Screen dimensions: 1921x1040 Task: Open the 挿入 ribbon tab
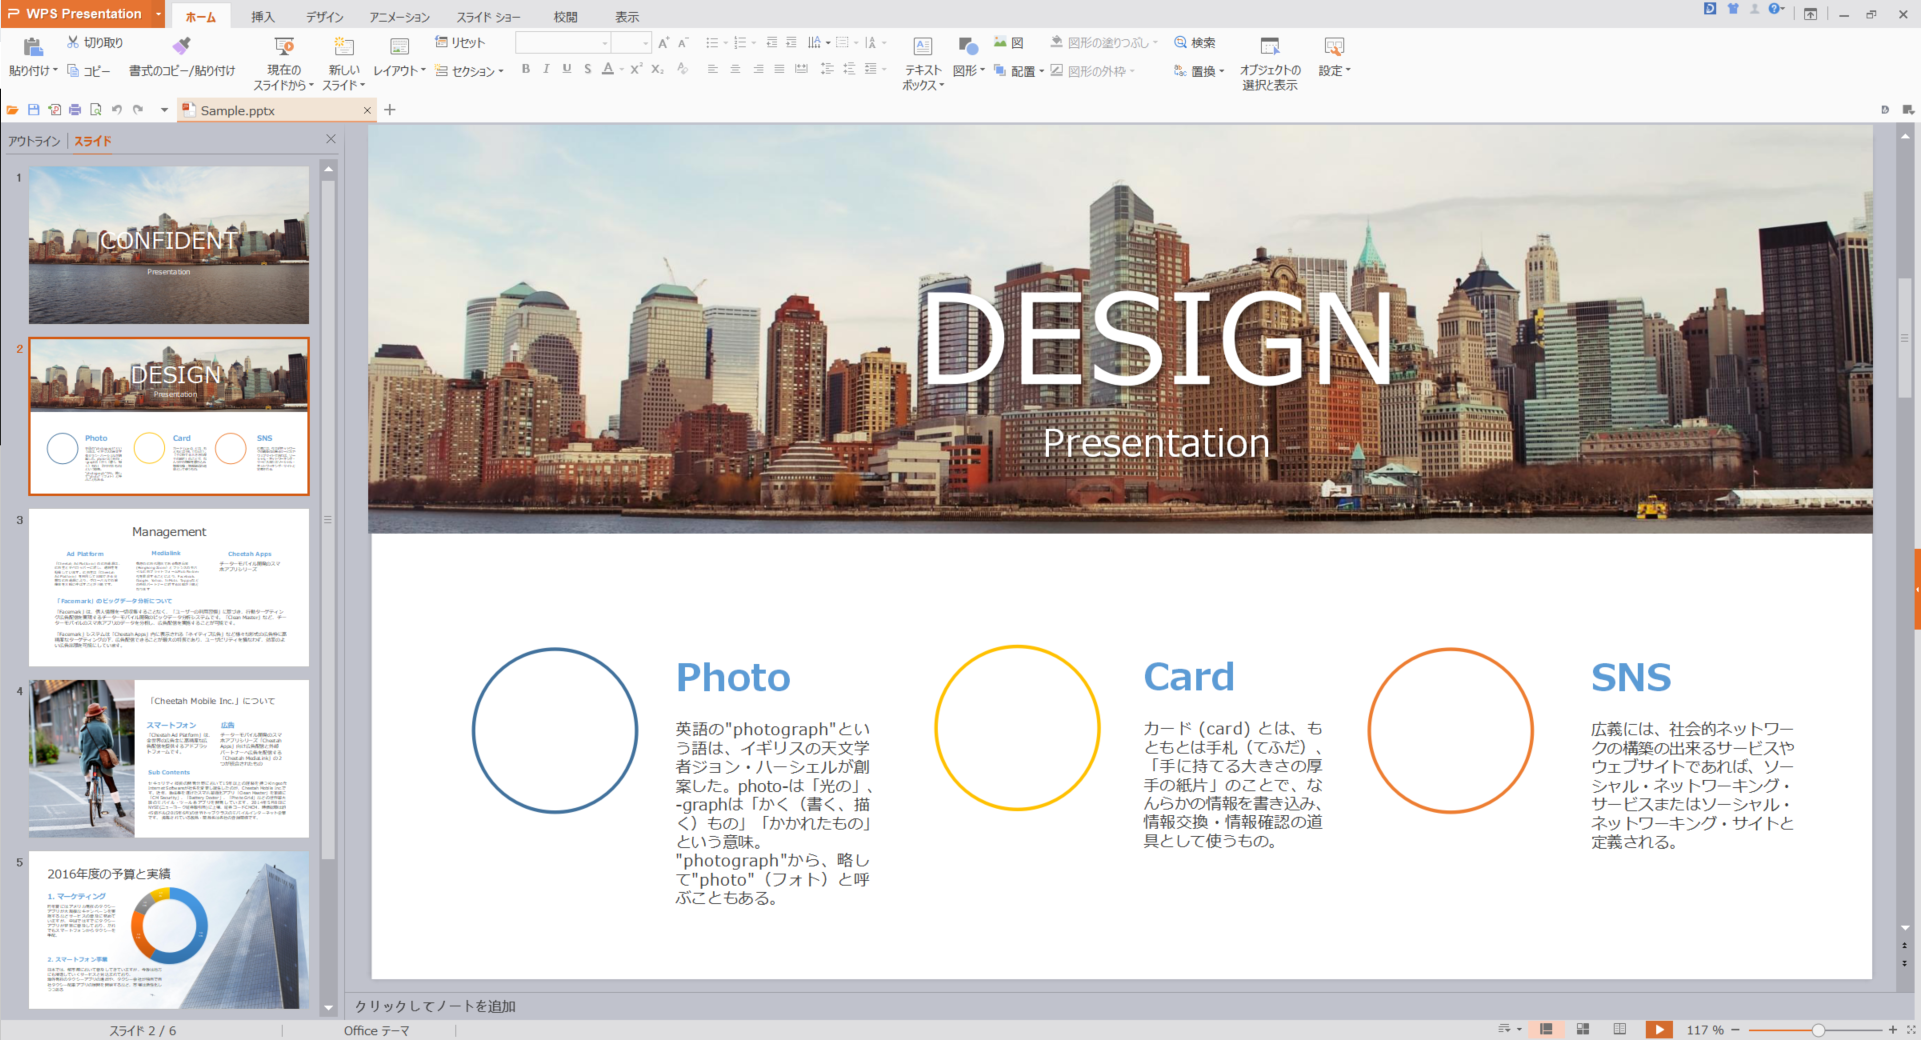pyautogui.click(x=262, y=17)
